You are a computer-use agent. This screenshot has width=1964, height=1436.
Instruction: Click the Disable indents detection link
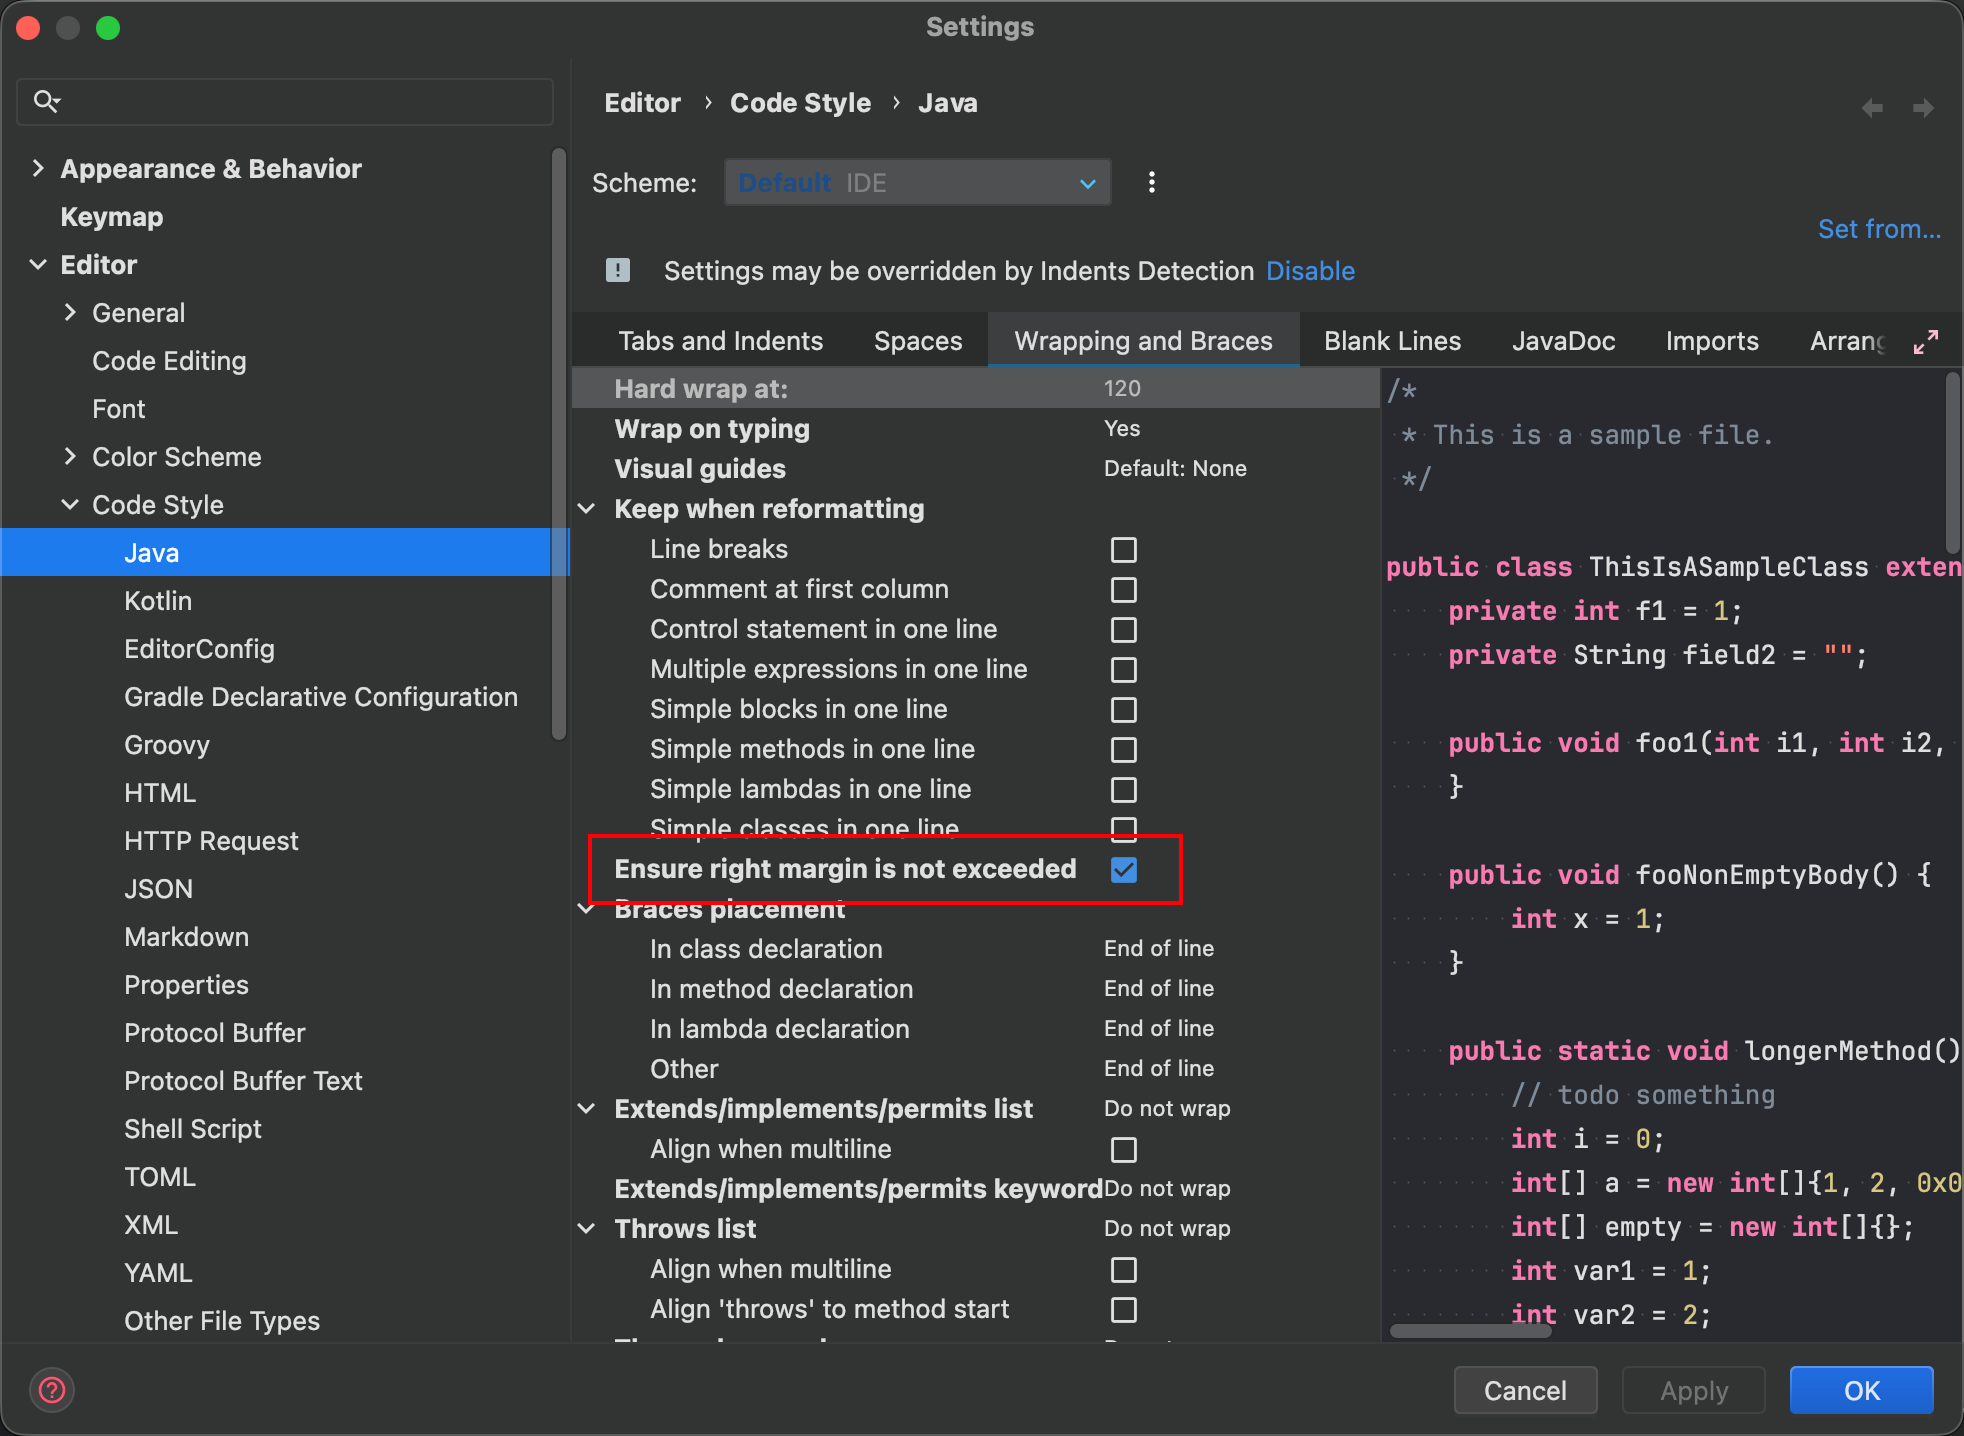click(1310, 271)
